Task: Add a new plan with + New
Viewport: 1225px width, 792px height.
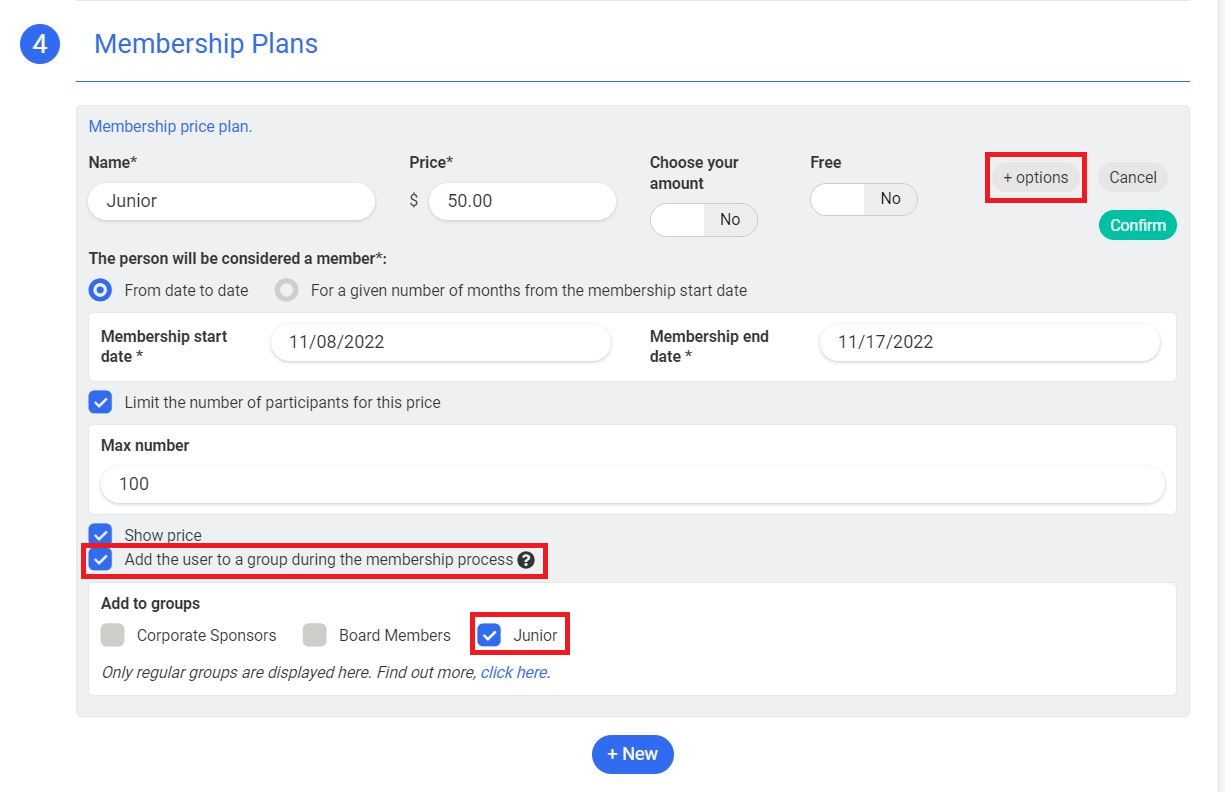Action: [x=632, y=754]
